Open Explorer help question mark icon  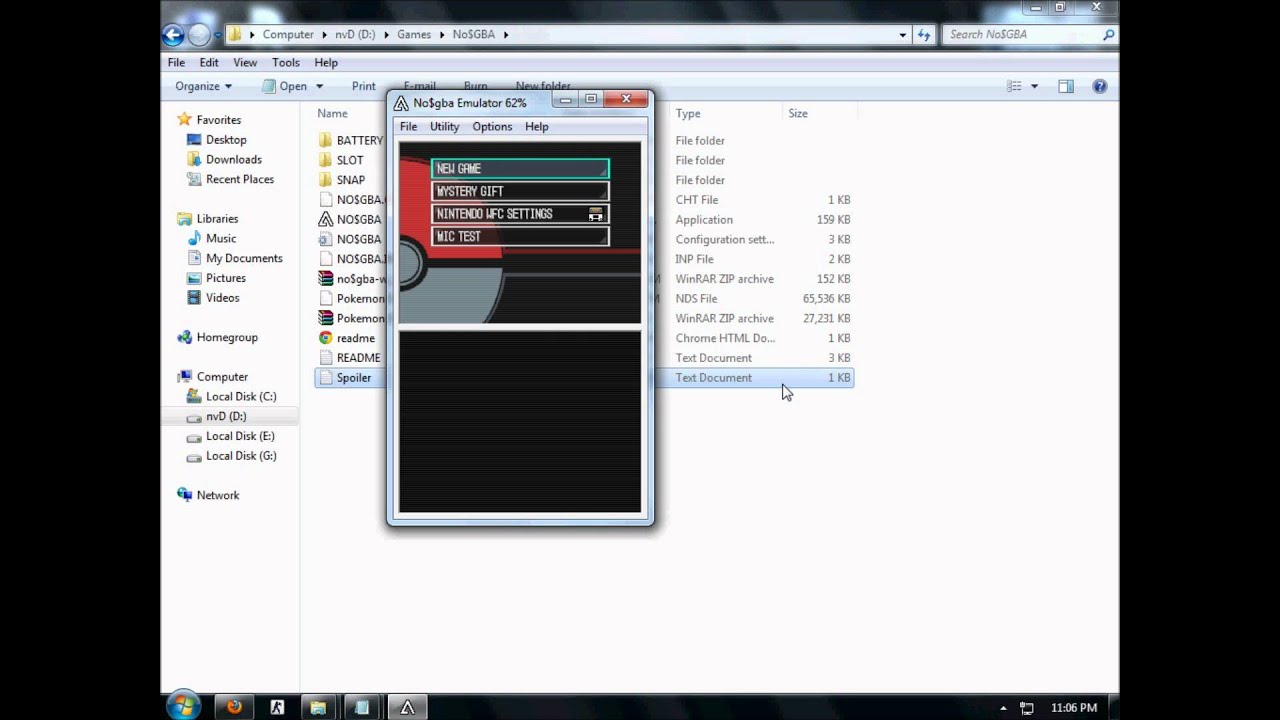point(1100,87)
